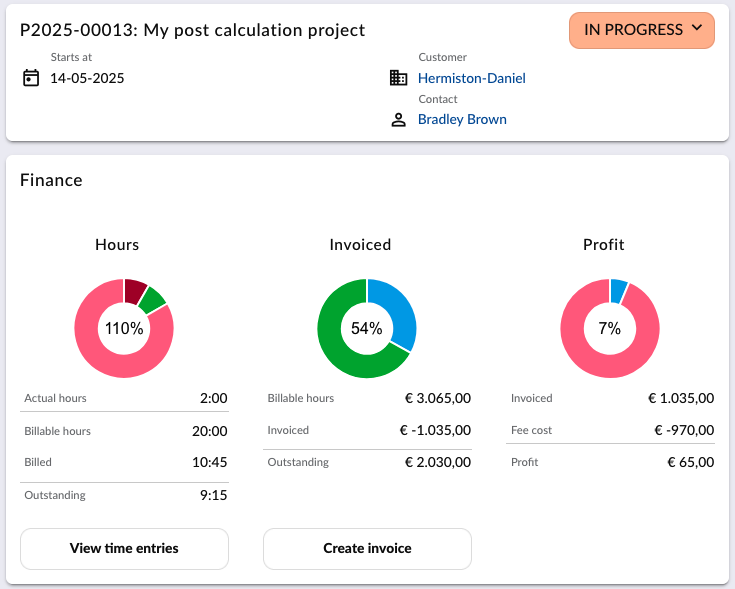The image size is (735, 589).
Task: Click the calendar icon beside the start date
Action: [31, 78]
